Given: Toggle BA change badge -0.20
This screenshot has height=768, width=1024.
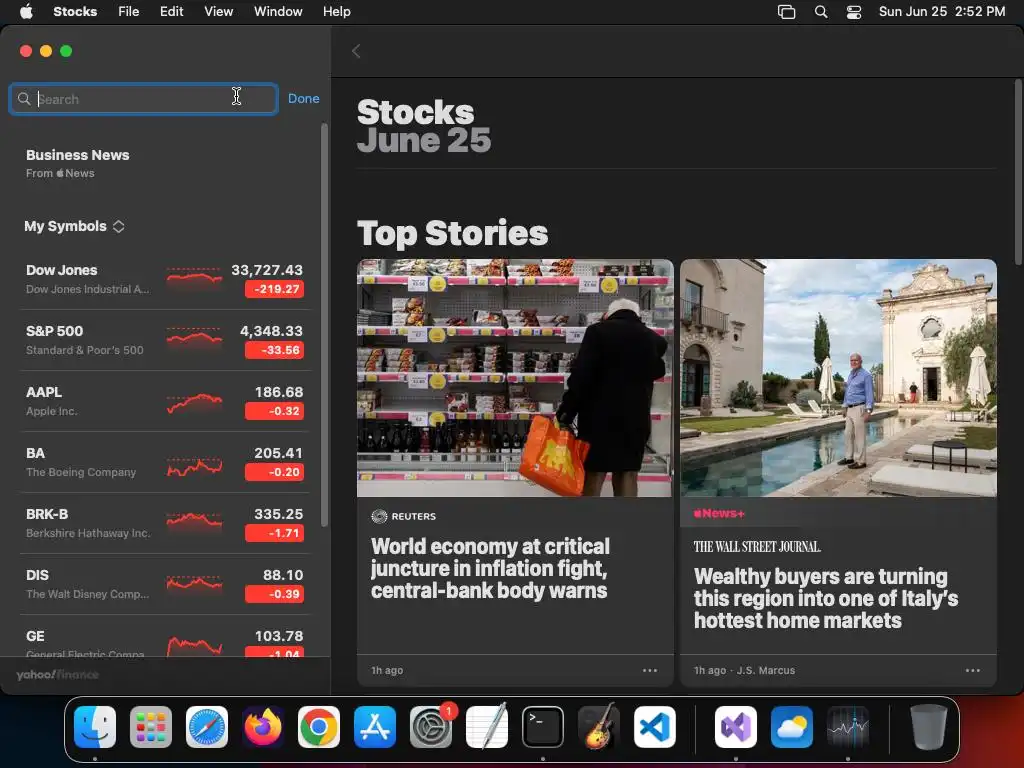Looking at the screenshot, I should click(274, 472).
